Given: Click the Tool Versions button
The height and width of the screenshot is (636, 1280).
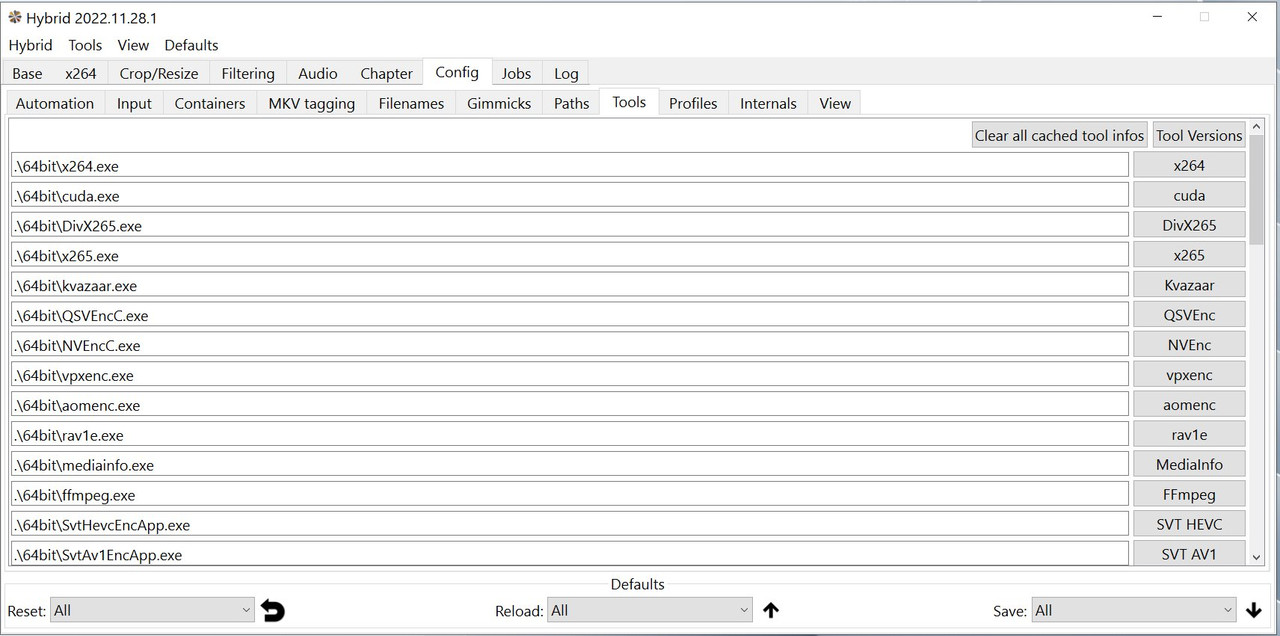Looking at the screenshot, I should [1199, 135].
